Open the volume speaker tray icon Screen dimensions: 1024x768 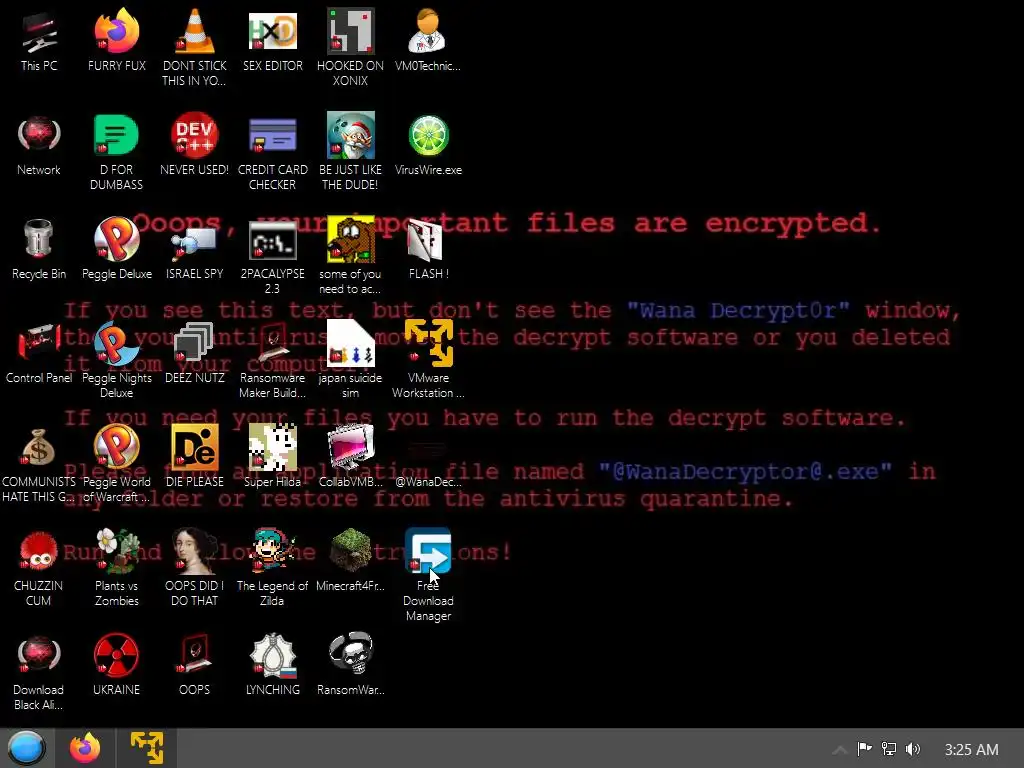coord(913,748)
